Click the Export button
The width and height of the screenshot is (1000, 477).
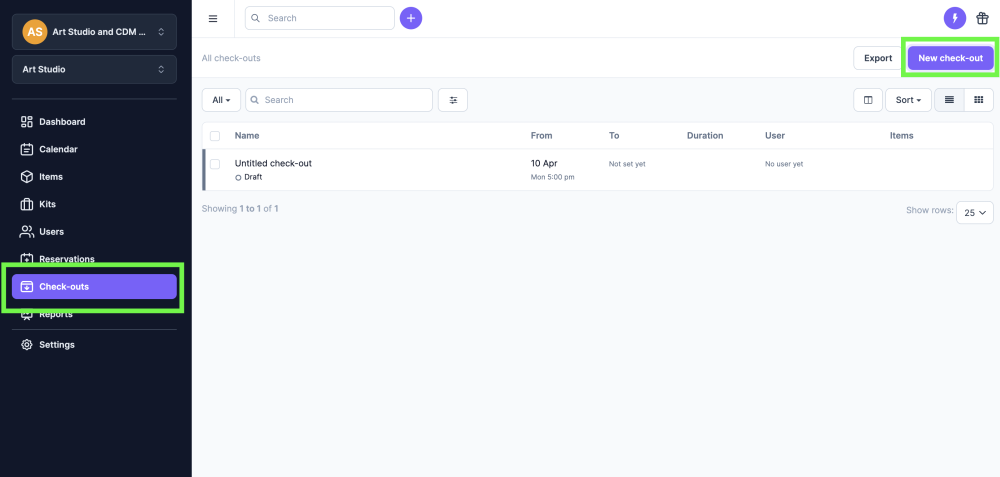coord(877,58)
